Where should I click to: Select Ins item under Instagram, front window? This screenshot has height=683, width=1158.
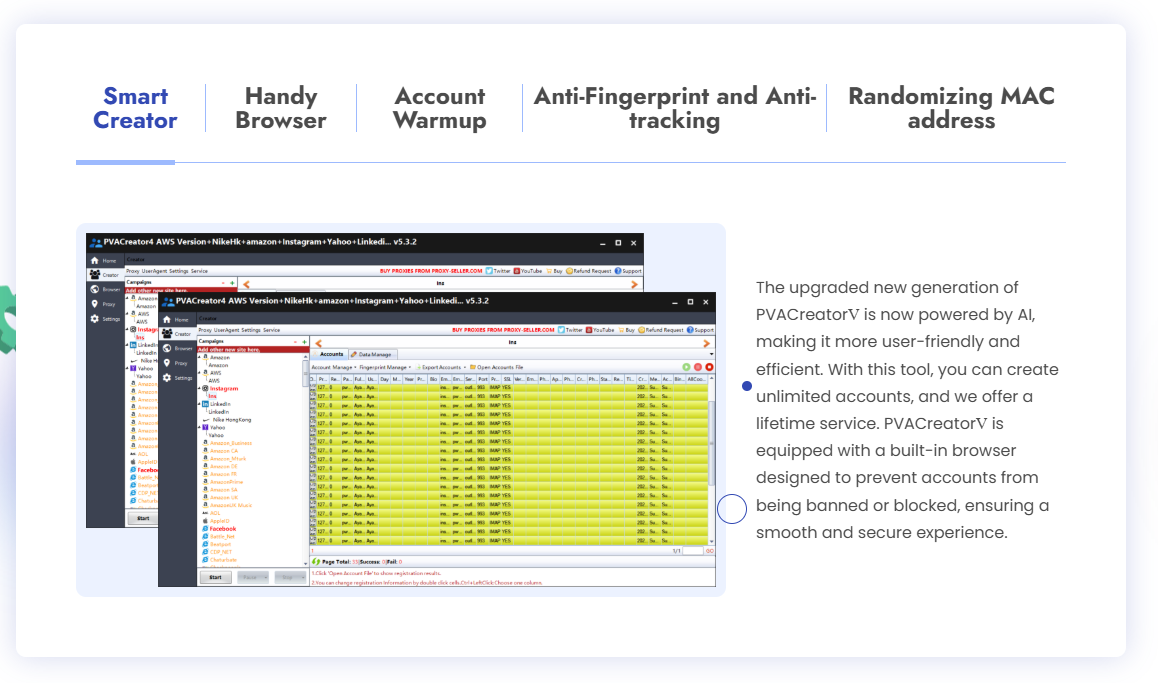tap(213, 397)
